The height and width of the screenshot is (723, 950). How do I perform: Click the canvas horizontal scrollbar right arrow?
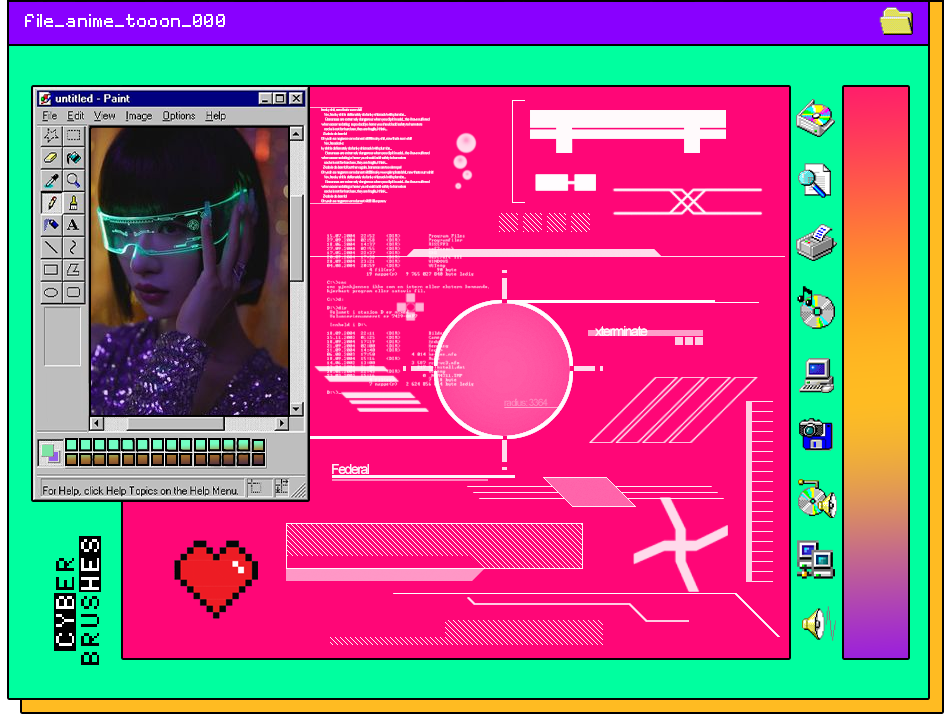pos(282,423)
